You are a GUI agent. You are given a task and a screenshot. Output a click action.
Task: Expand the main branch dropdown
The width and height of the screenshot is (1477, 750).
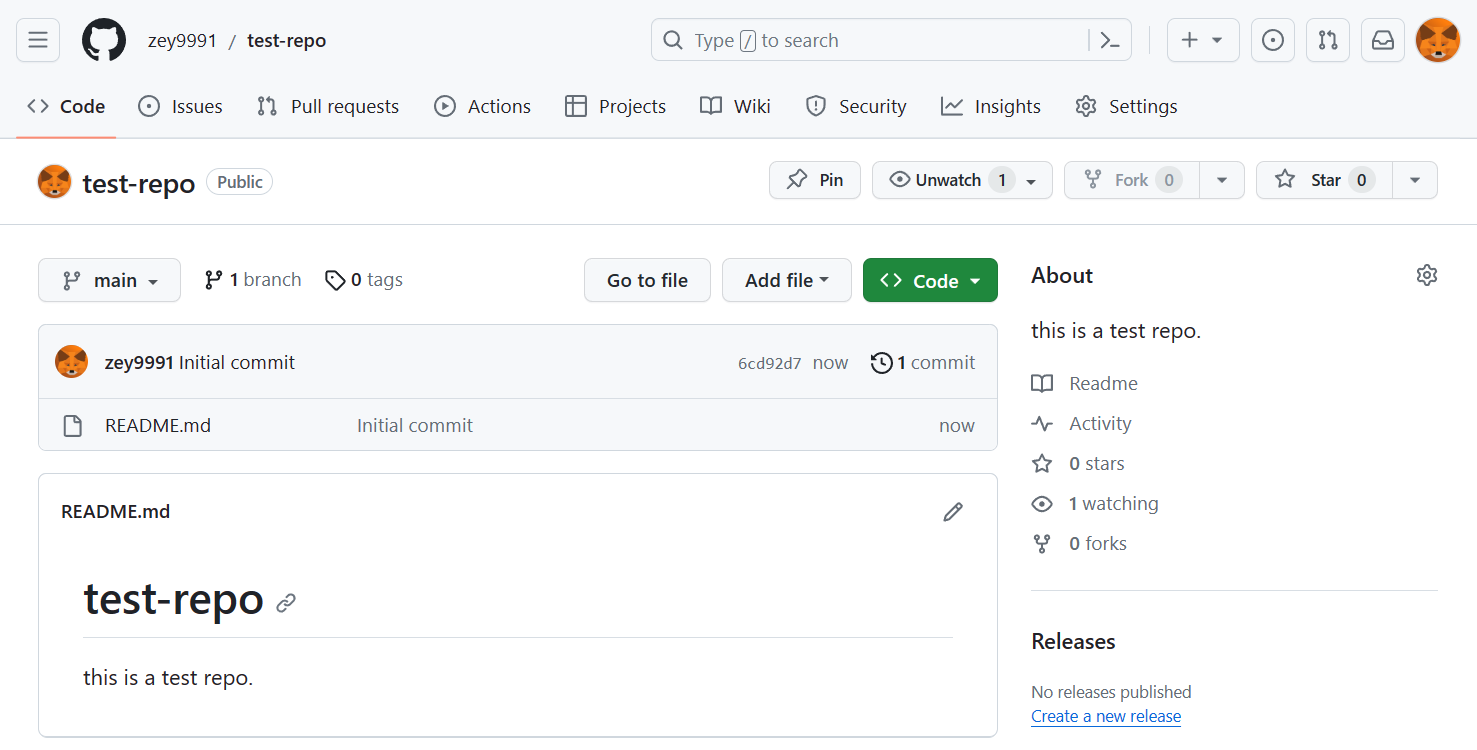tap(109, 280)
